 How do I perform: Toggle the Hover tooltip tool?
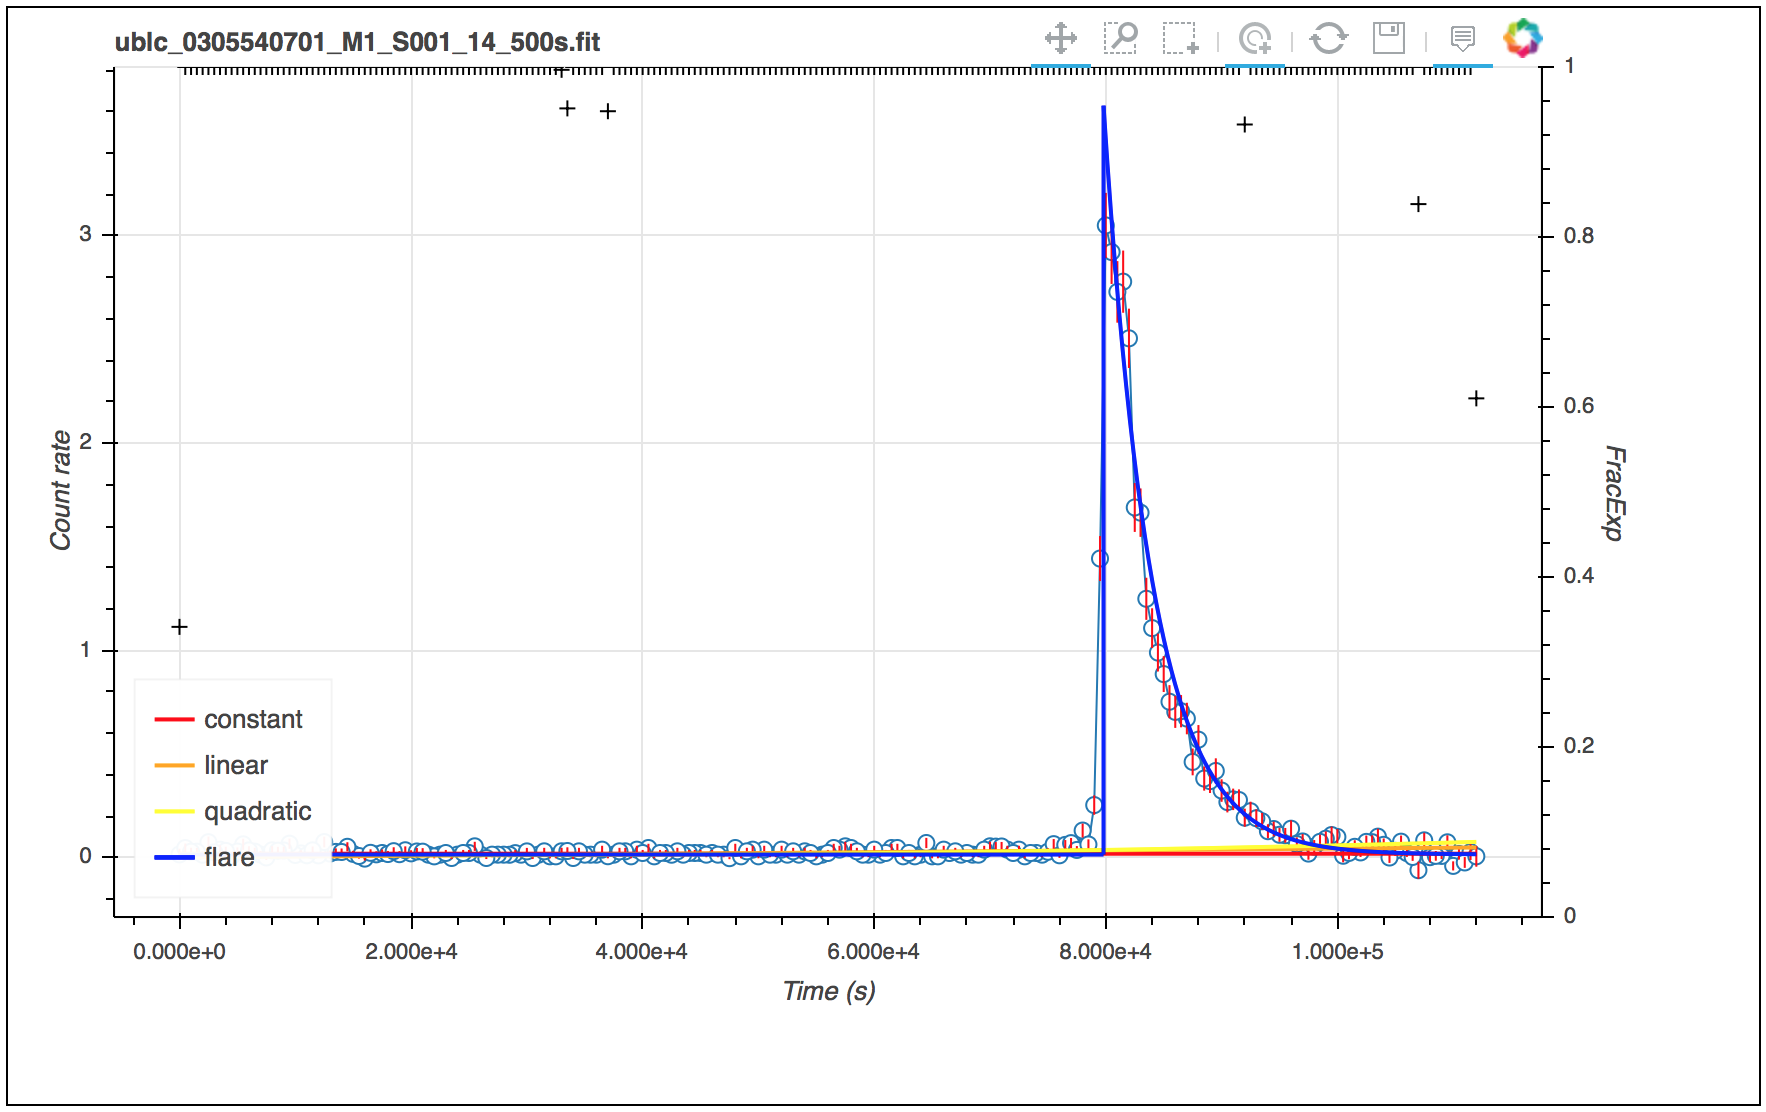(1462, 39)
